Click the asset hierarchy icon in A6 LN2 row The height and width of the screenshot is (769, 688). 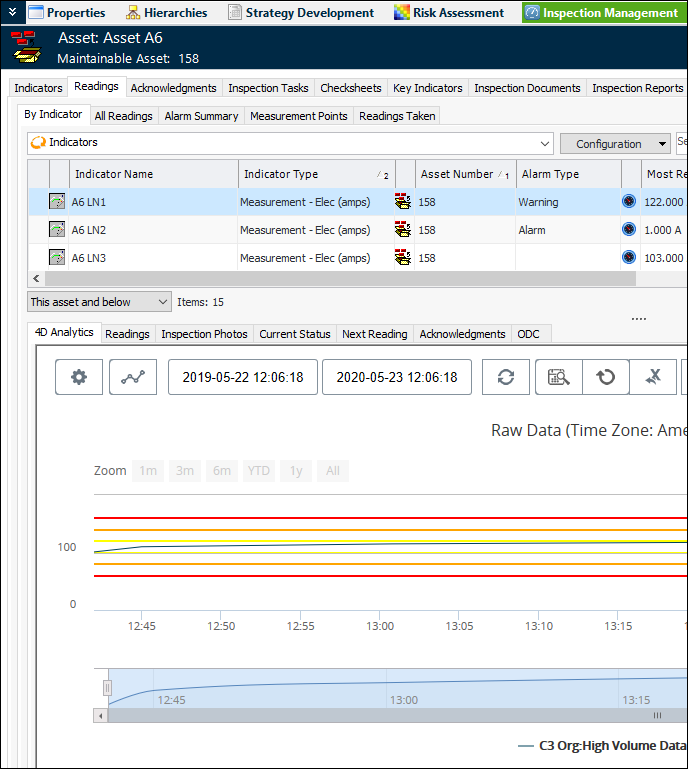(x=403, y=230)
